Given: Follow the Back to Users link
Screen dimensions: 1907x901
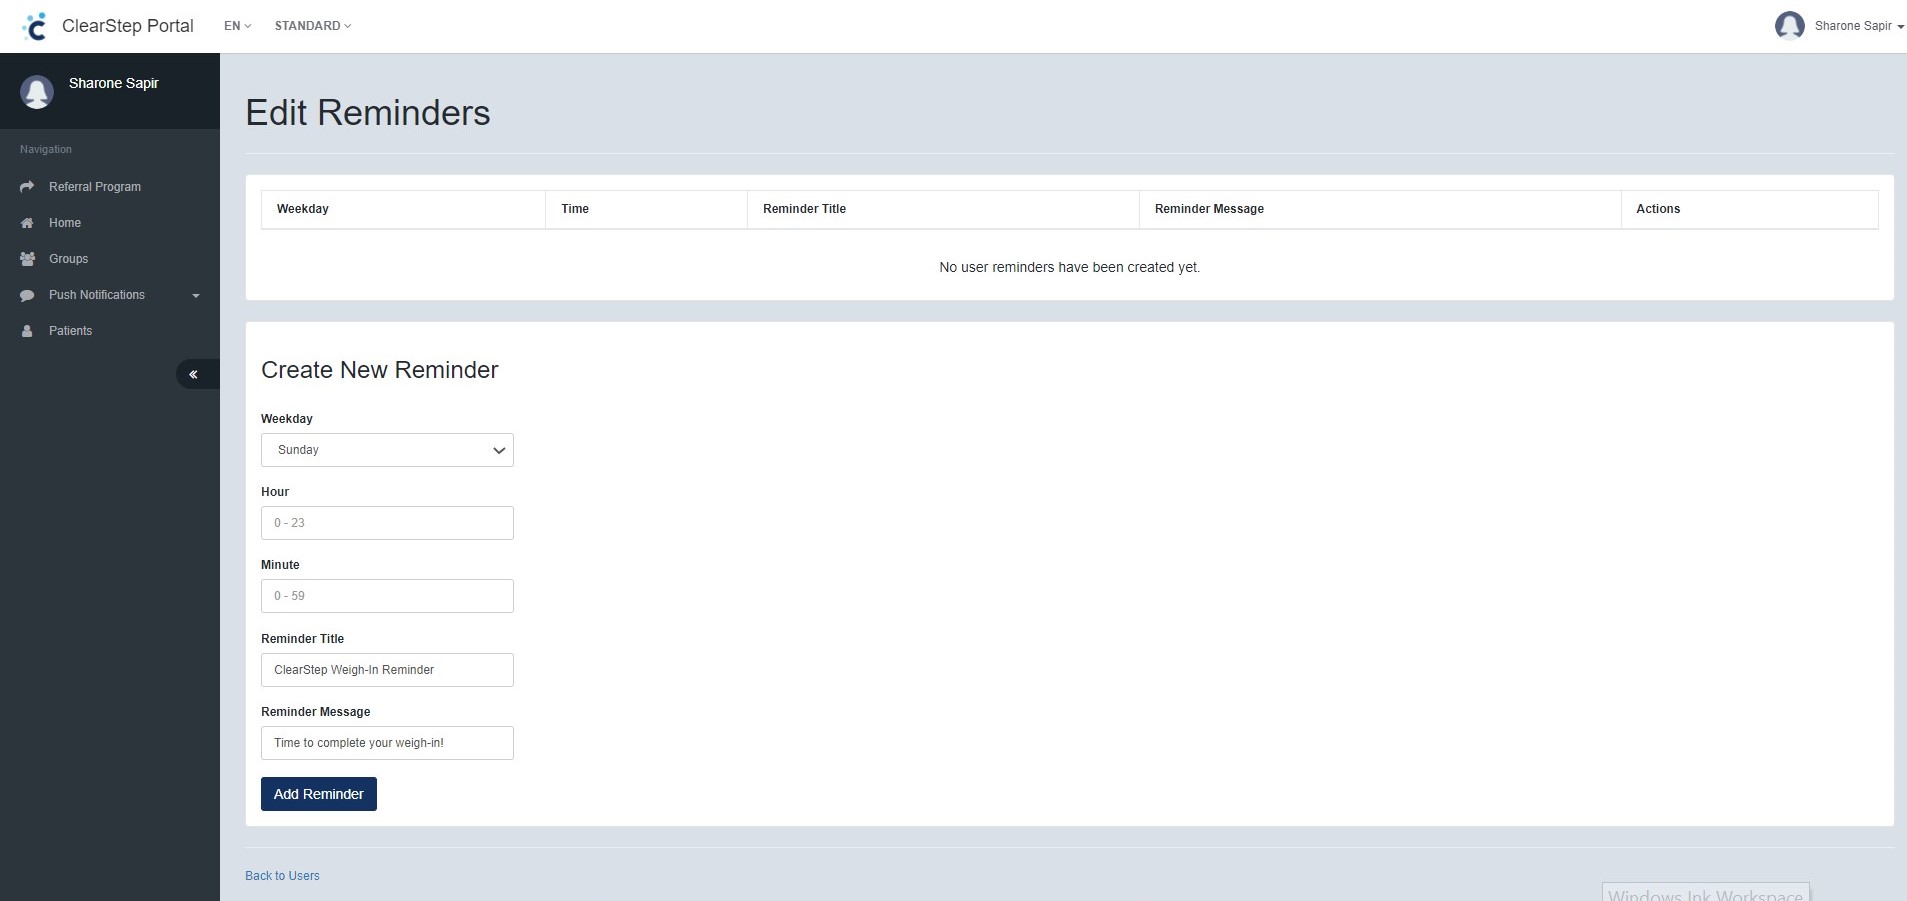Looking at the screenshot, I should point(282,876).
